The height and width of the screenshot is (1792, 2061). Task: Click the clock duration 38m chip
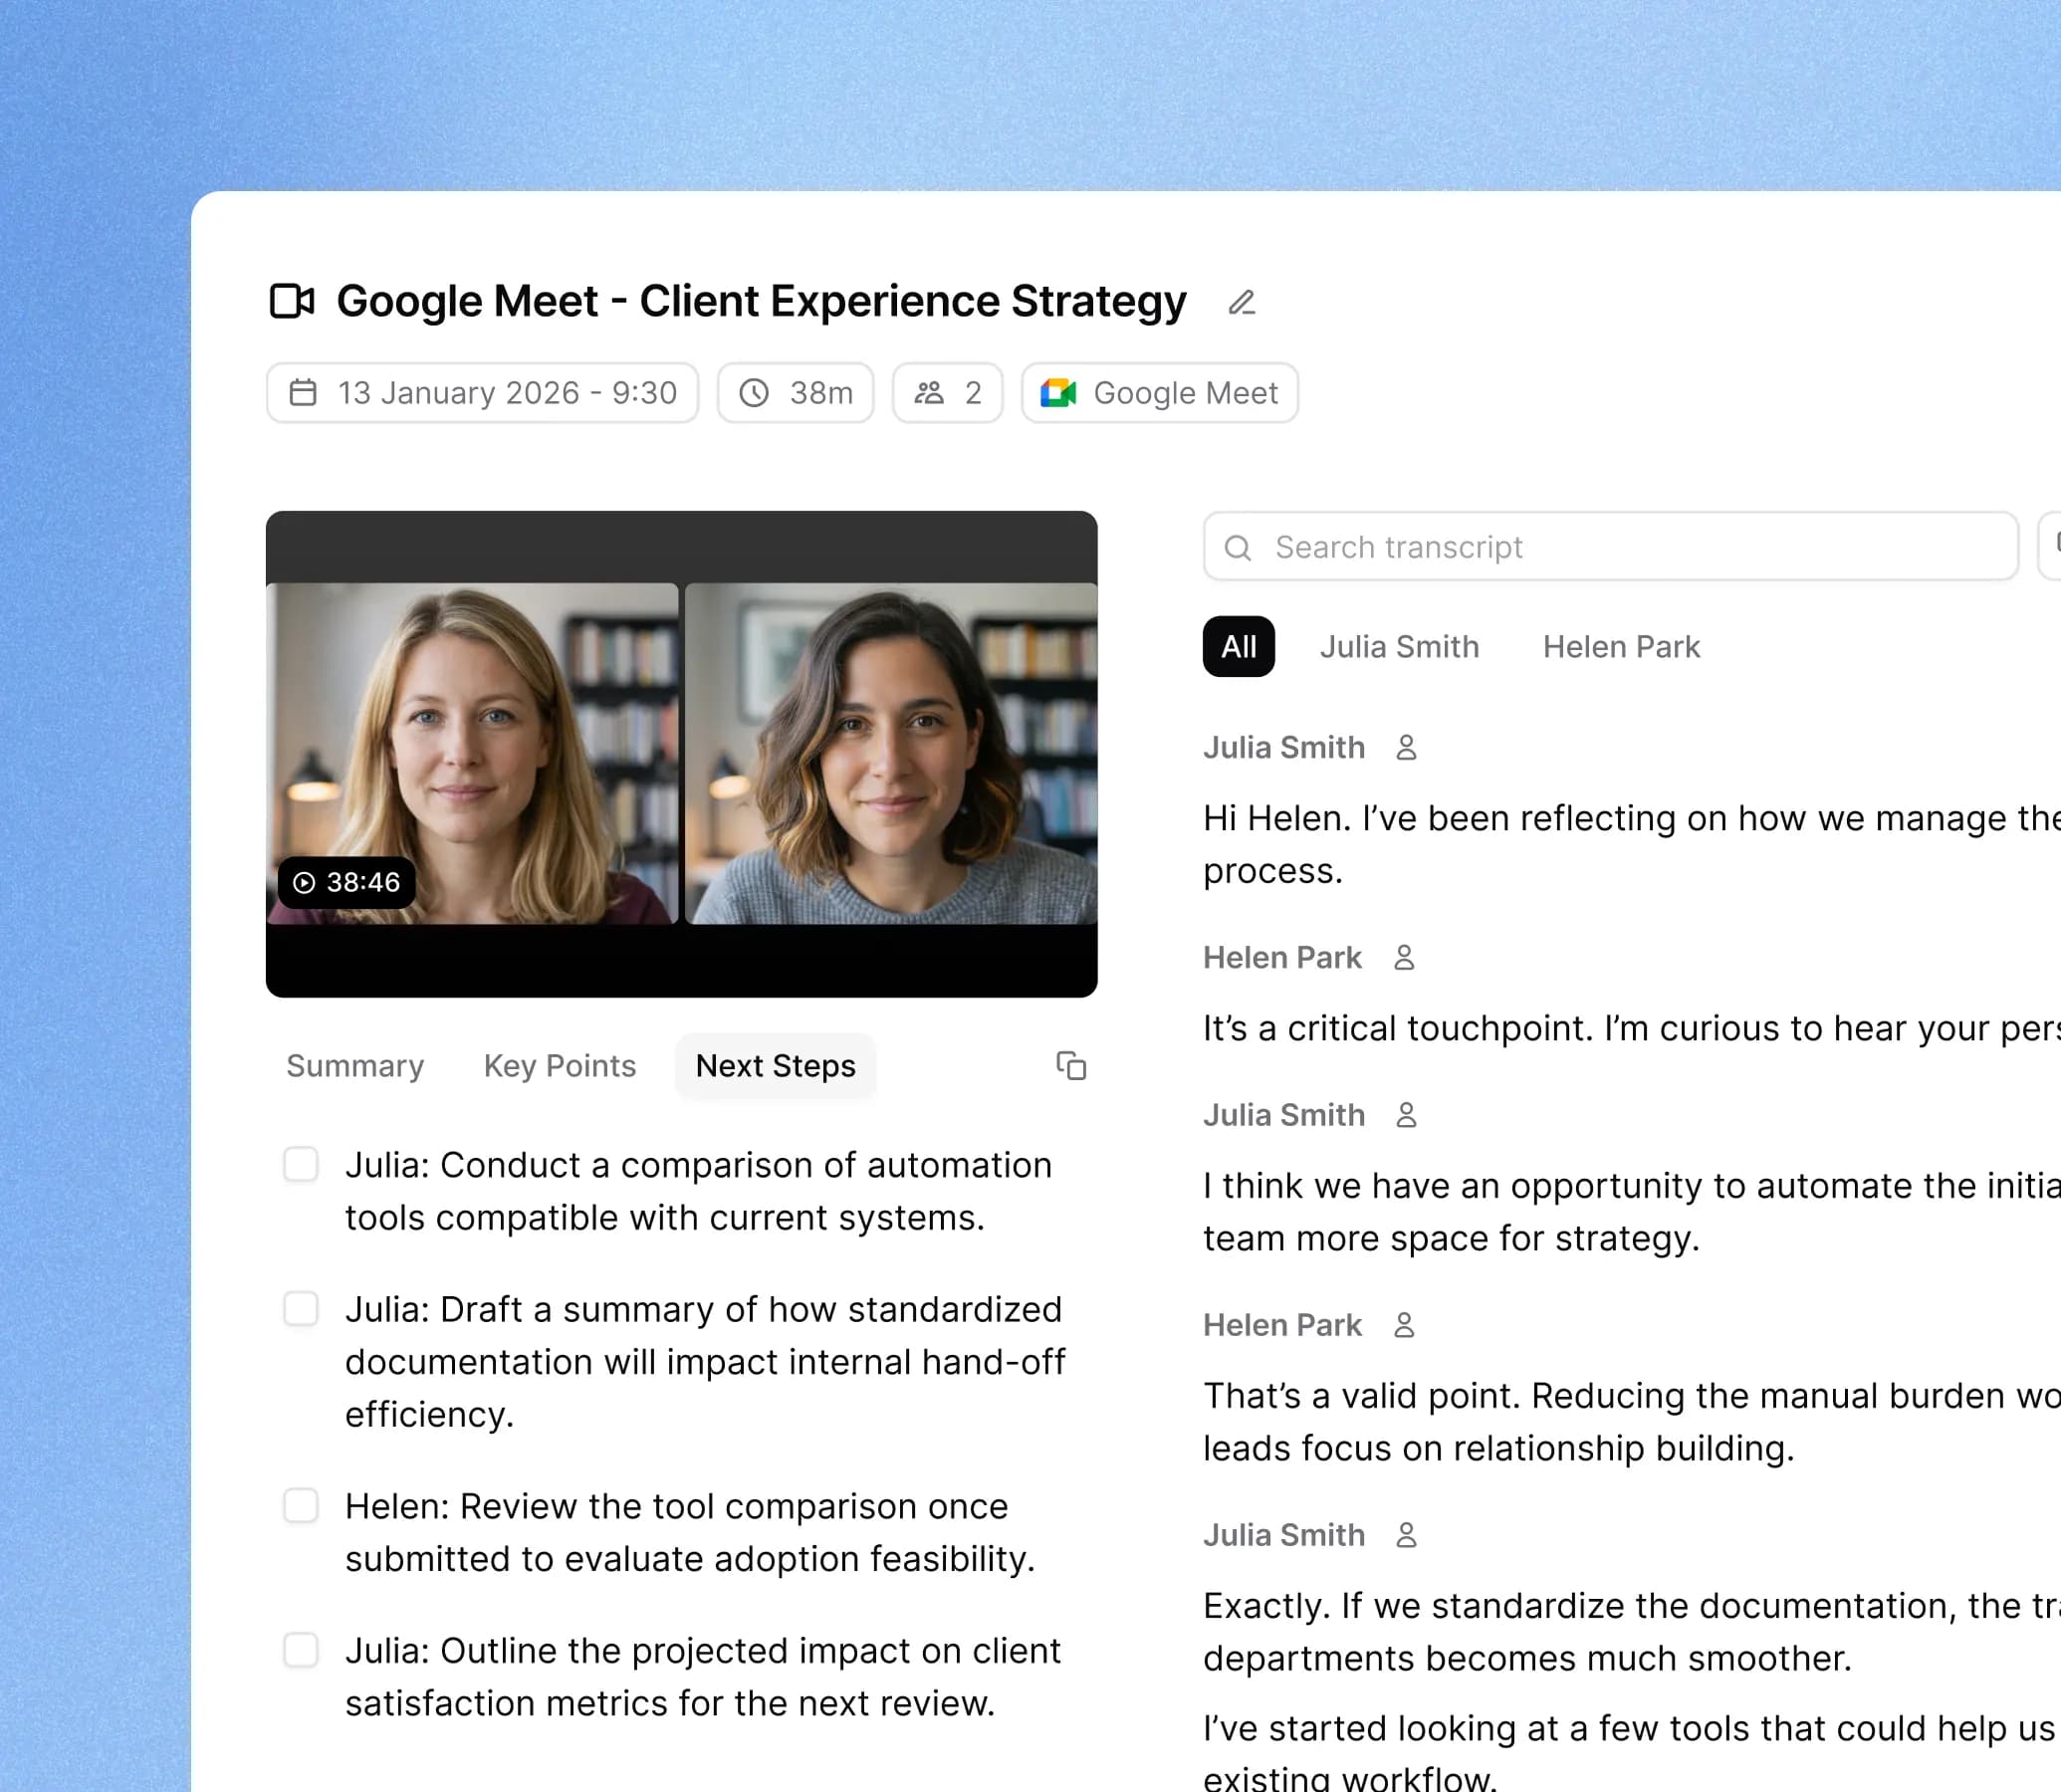(795, 393)
